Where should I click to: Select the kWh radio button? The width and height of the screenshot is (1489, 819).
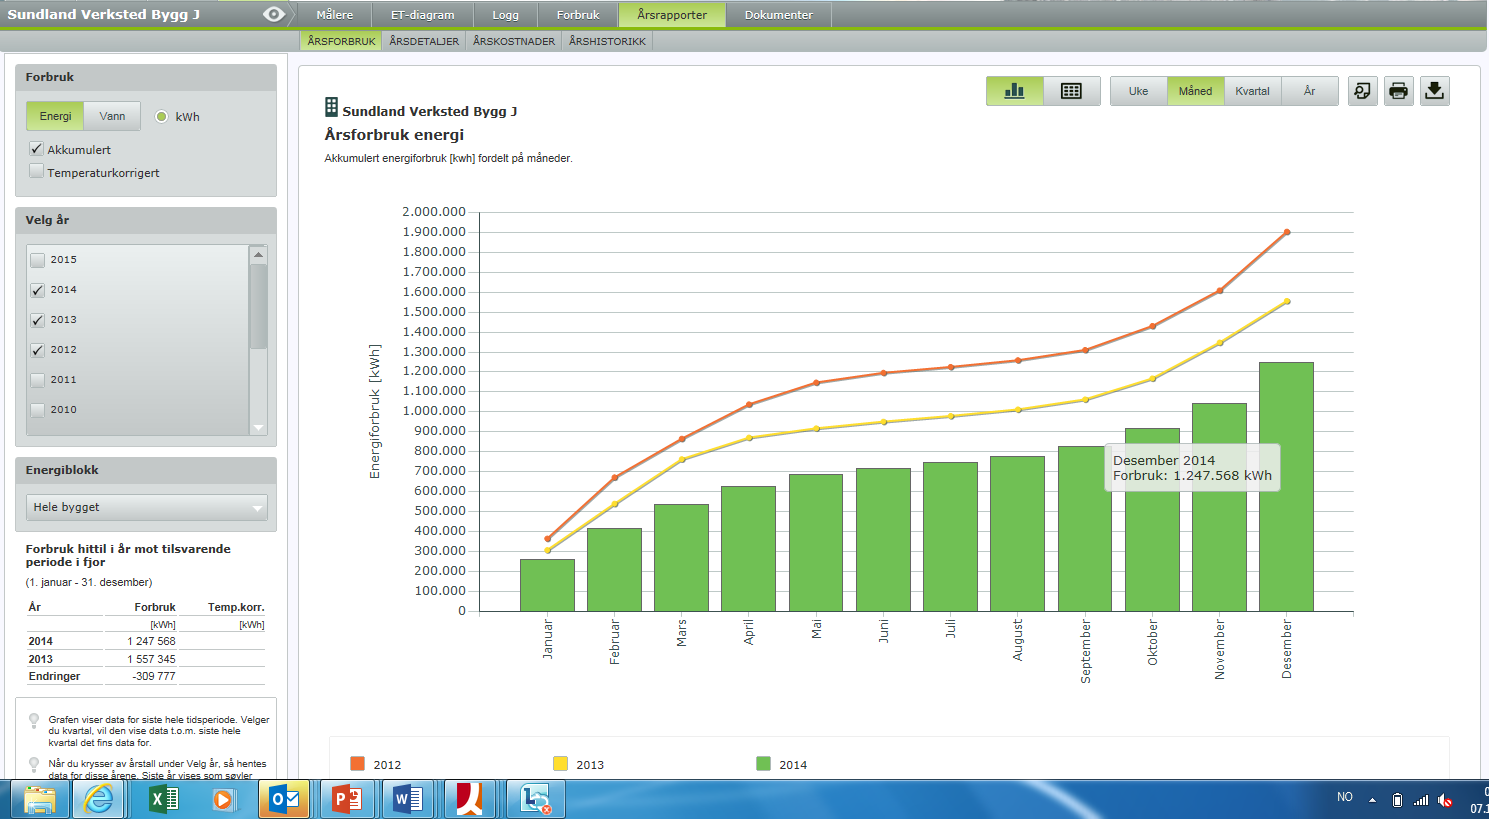point(162,117)
